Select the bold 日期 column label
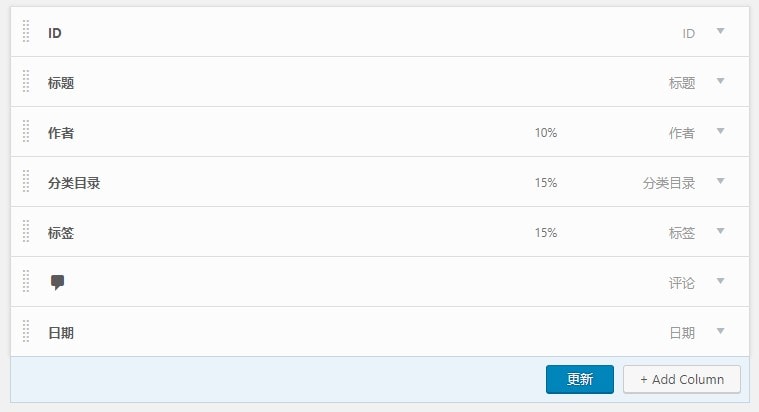 tap(61, 333)
